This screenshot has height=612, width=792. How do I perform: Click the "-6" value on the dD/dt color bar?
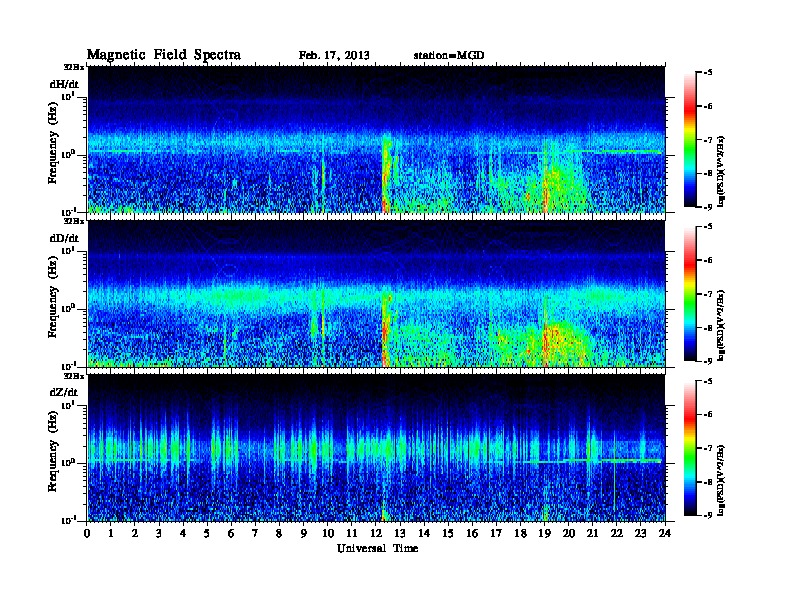click(x=707, y=260)
